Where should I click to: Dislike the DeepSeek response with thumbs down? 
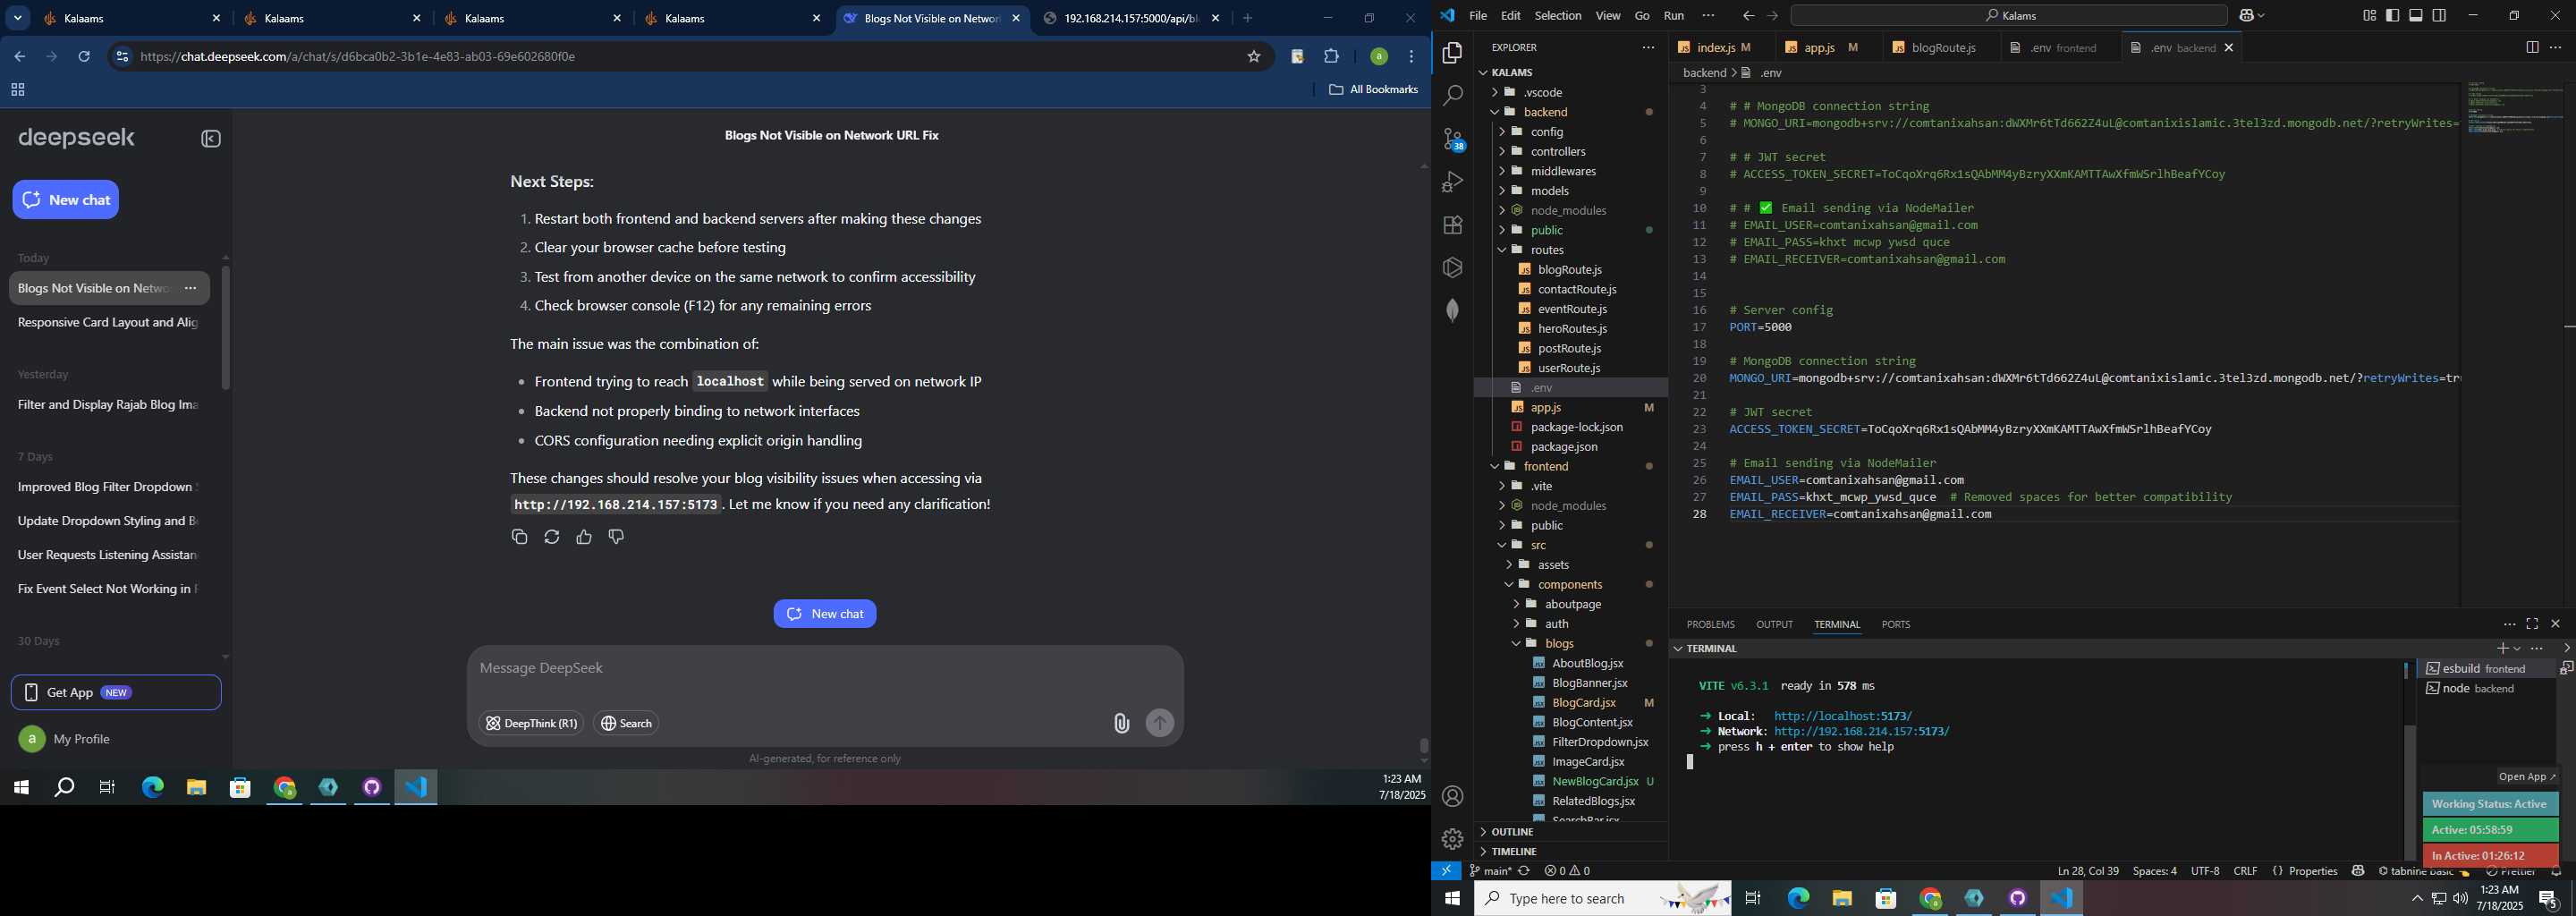(x=616, y=537)
